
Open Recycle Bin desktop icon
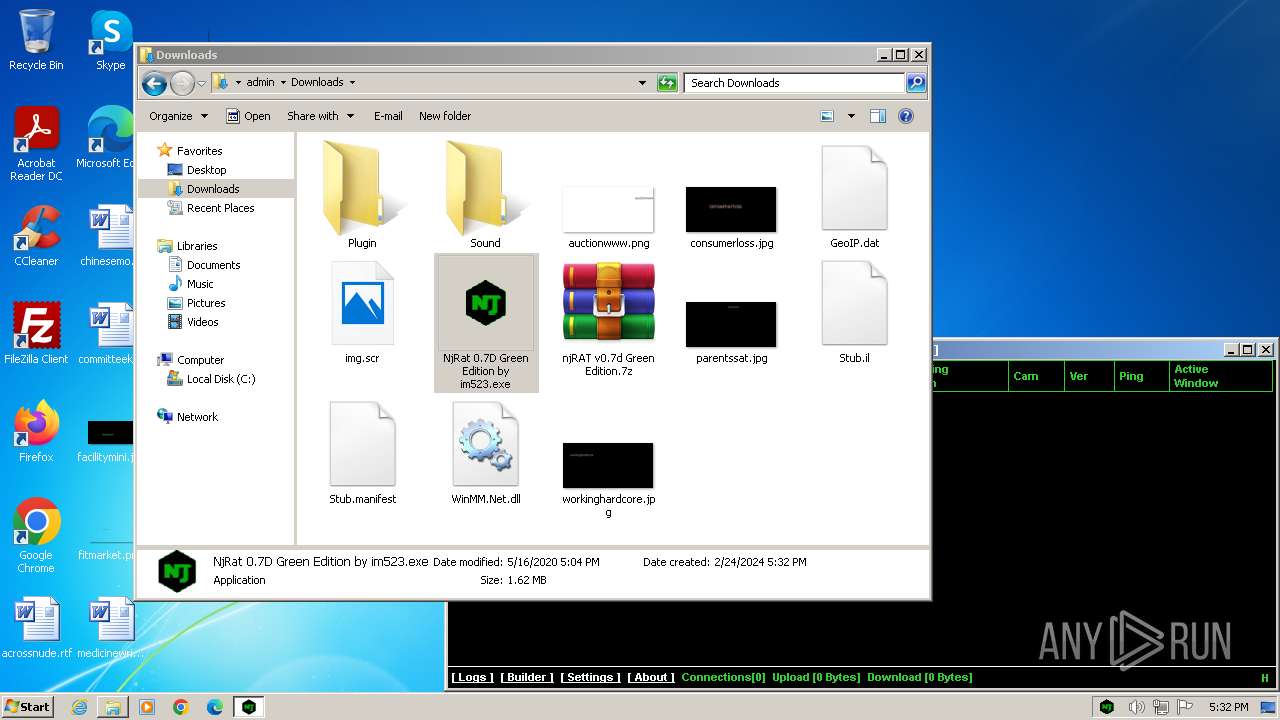pyautogui.click(x=36, y=40)
